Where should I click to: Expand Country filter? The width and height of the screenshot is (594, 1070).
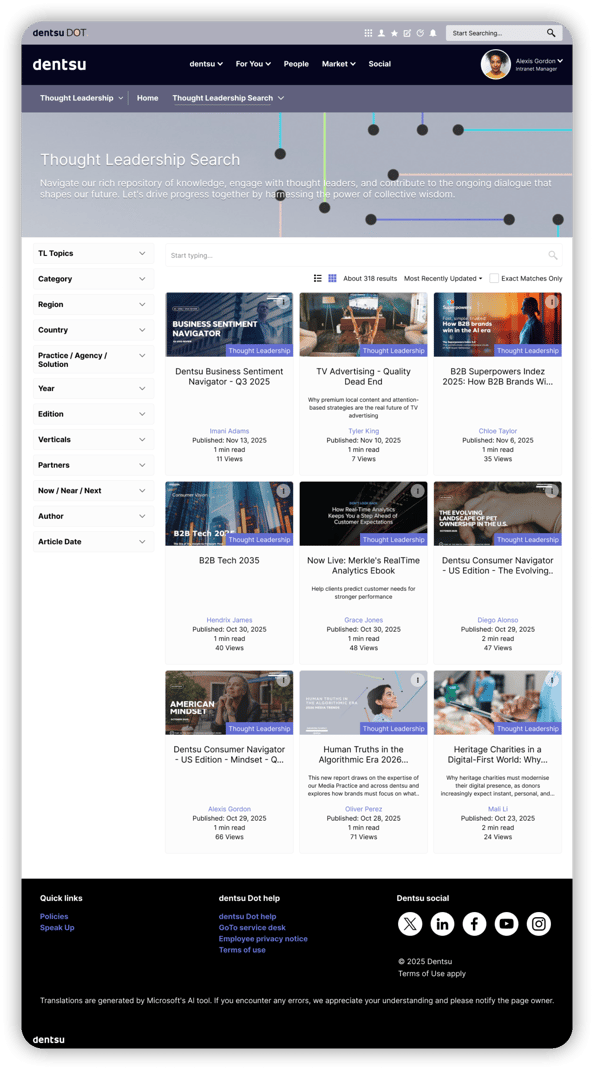(94, 330)
